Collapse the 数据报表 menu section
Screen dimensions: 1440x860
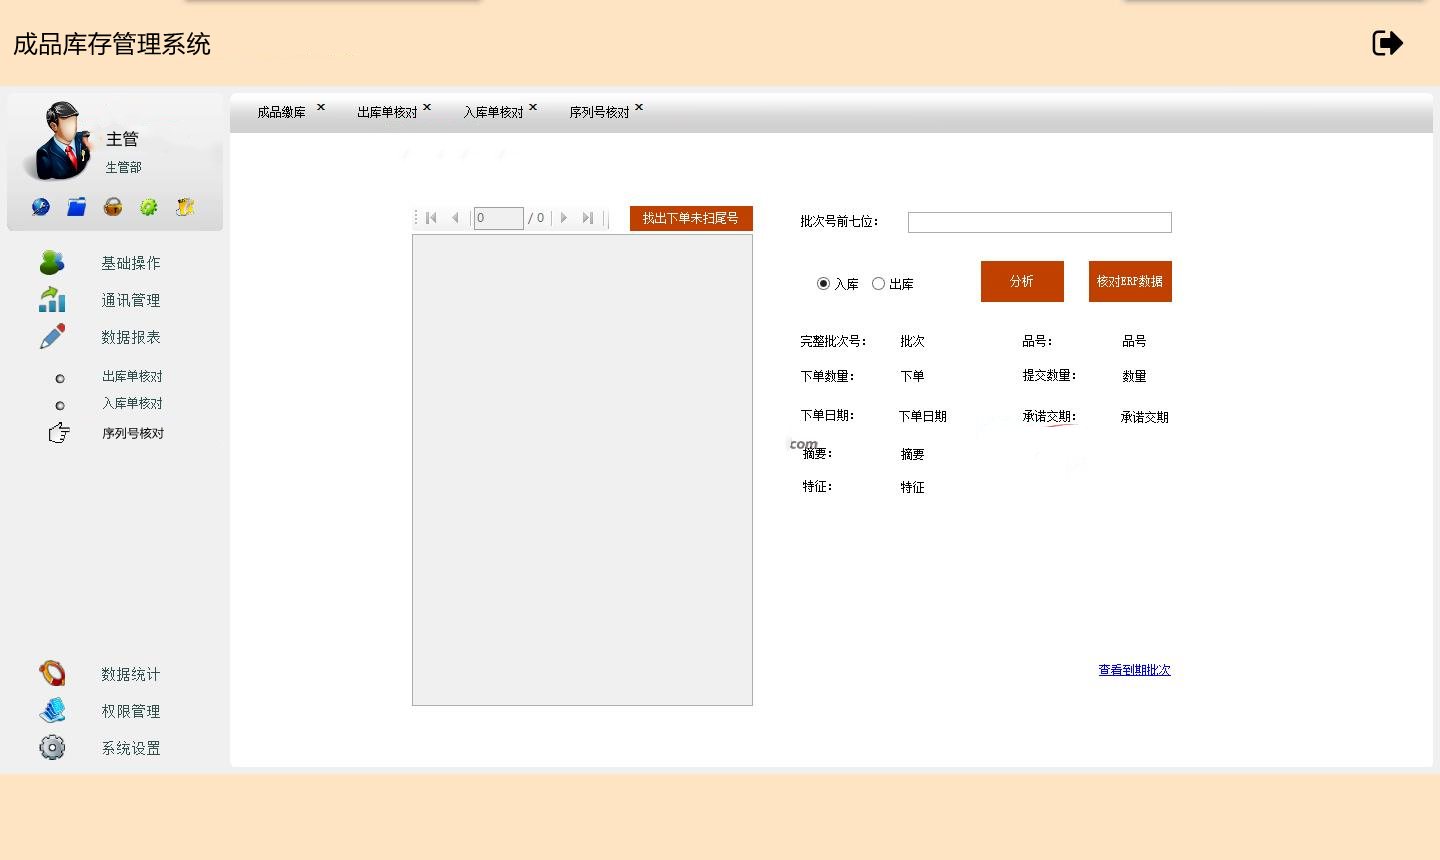(x=130, y=337)
